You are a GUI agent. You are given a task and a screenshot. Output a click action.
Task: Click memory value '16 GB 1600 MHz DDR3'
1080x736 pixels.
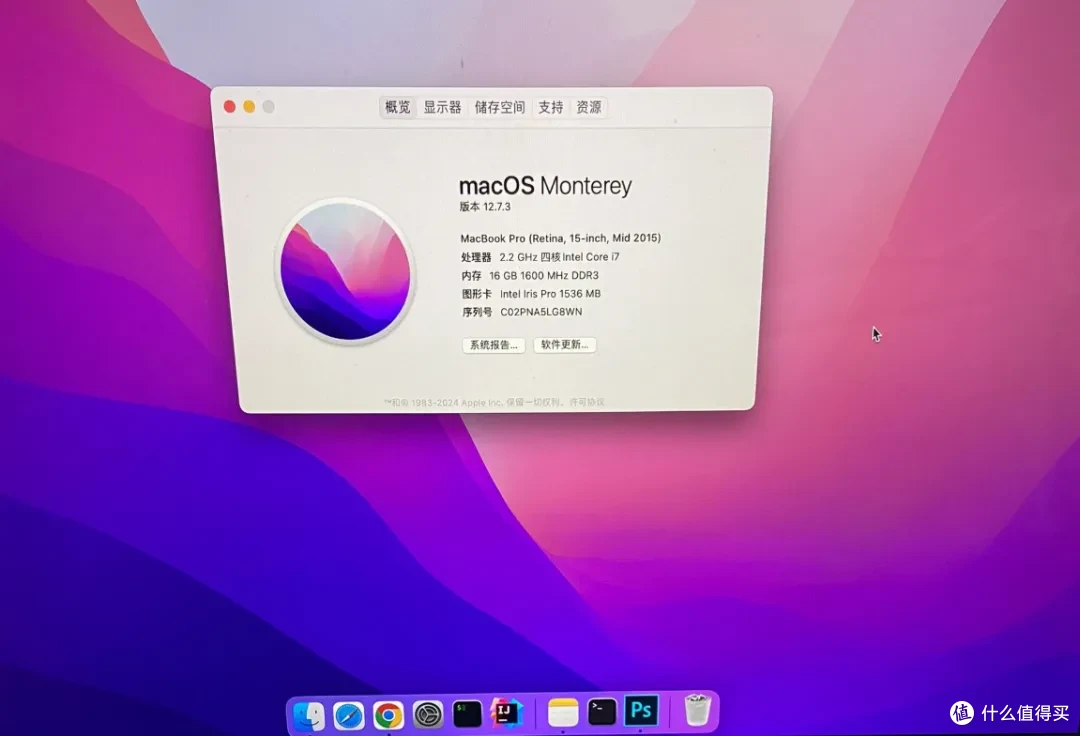pos(543,275)
